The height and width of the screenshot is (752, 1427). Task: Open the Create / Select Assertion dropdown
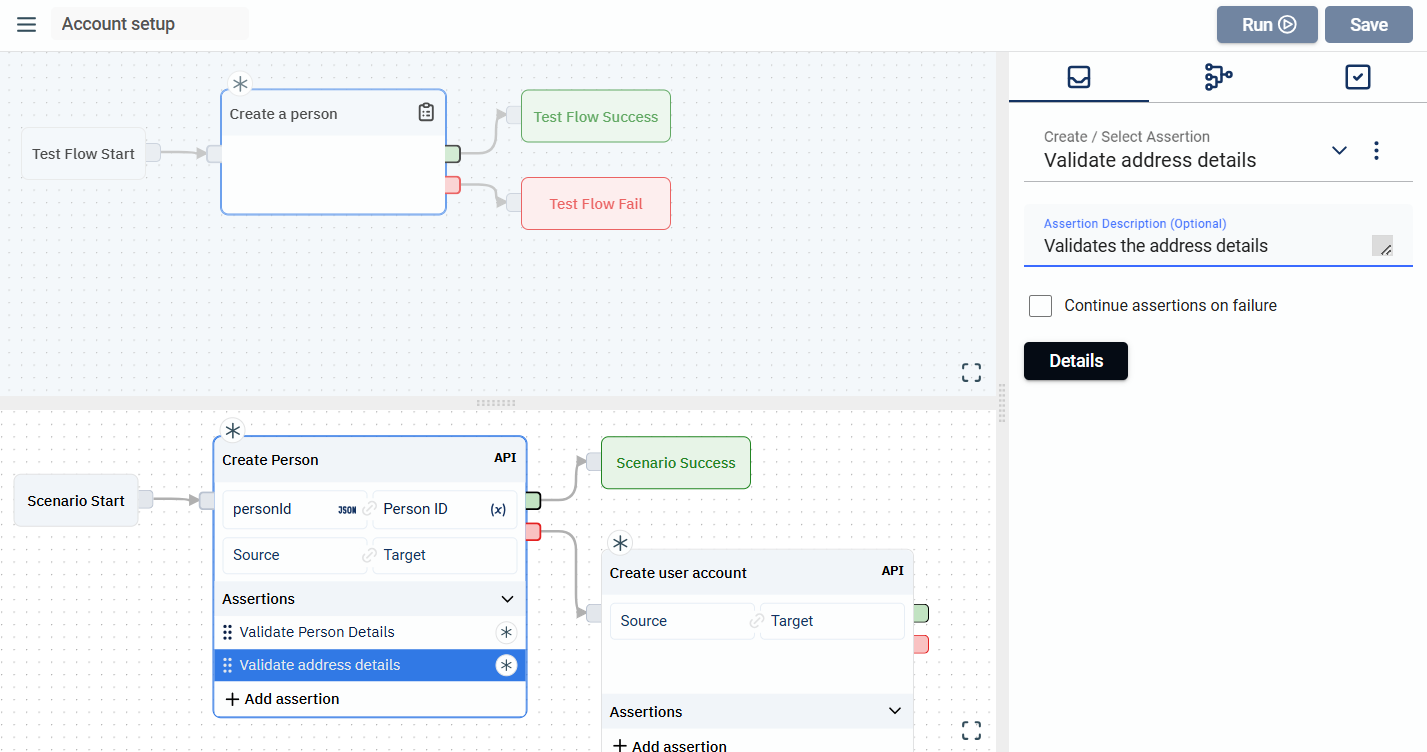click(1339, 150)
